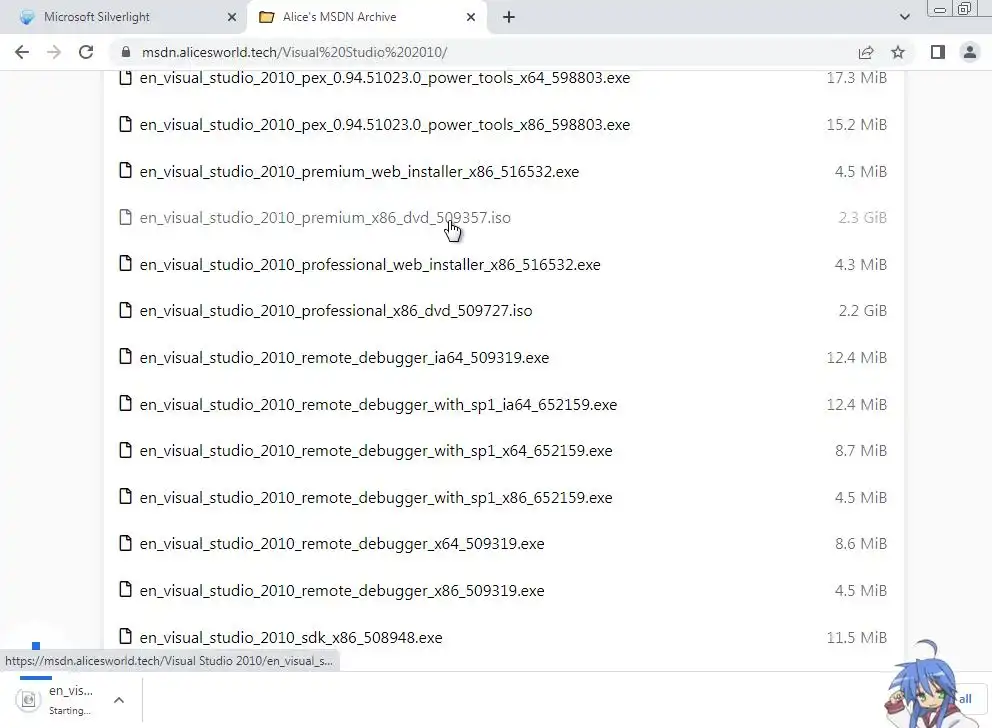Click file icon beside professional_web_installer exe
The height and width of the screenshot is (728, 992).
pos(125,264)
